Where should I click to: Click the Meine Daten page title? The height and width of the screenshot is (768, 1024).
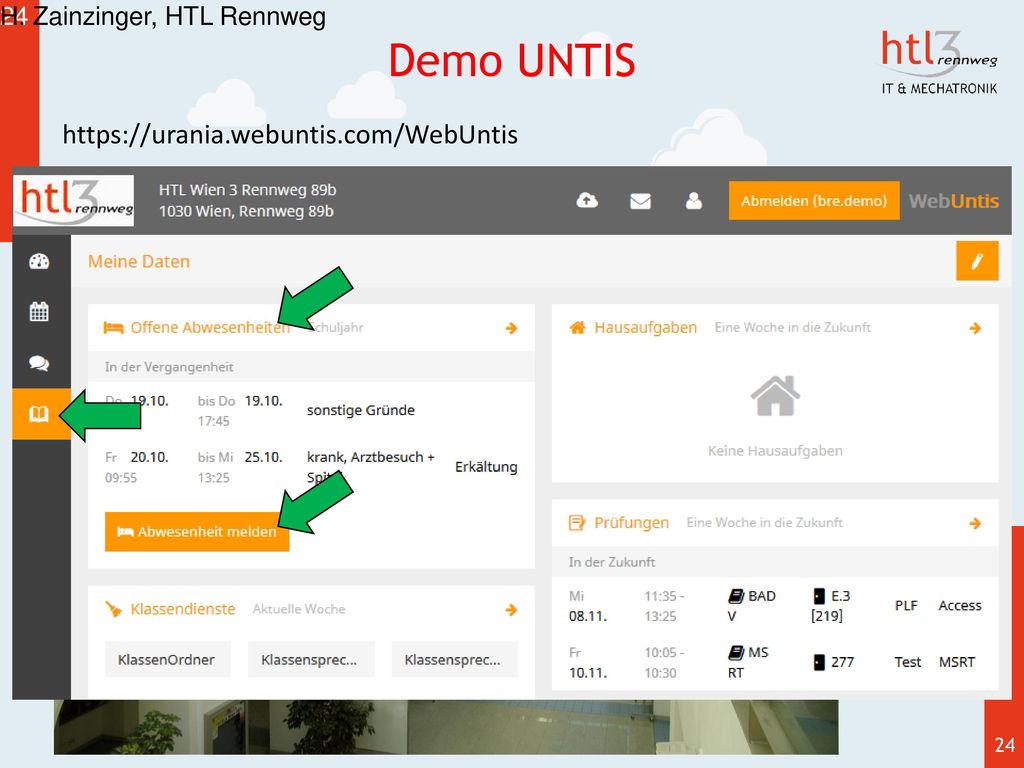[x=139, y=261]
